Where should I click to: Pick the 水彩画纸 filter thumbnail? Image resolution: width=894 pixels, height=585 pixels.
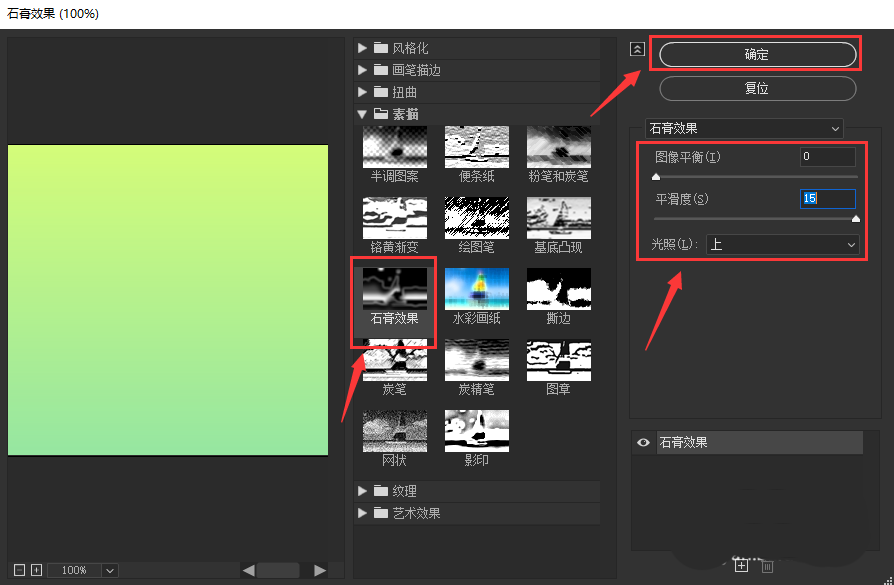point(477,289)
